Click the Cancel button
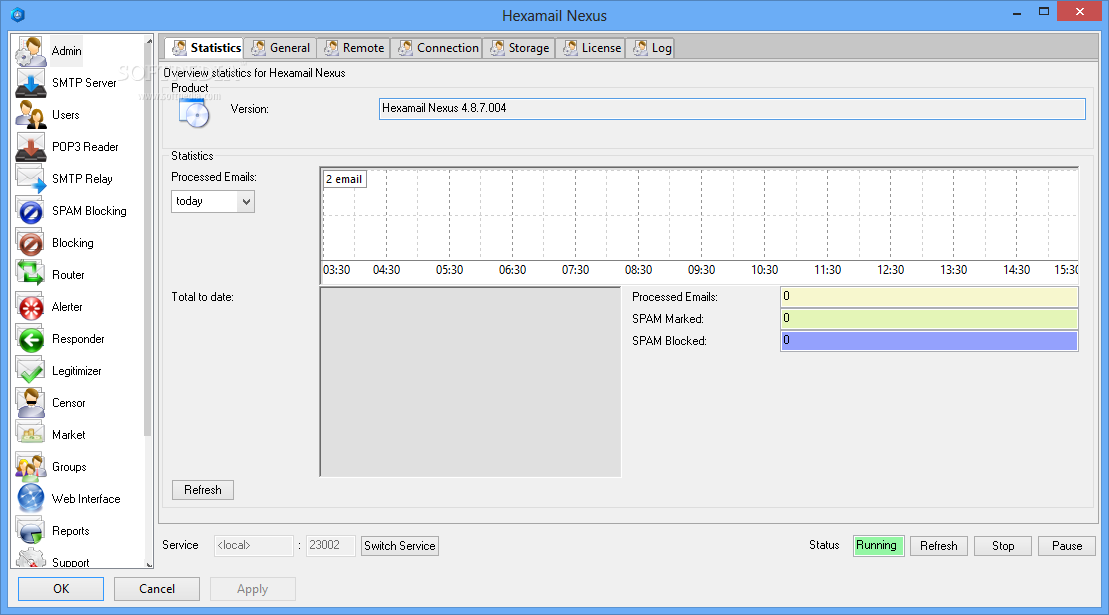The height and width of the screenshot is (615, 1109). (157, 589)
